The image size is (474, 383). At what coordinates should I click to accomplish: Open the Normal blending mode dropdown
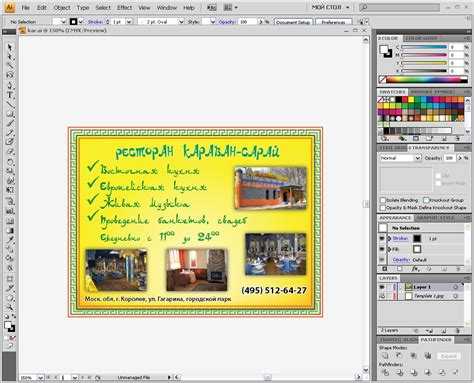coord(418,158)
